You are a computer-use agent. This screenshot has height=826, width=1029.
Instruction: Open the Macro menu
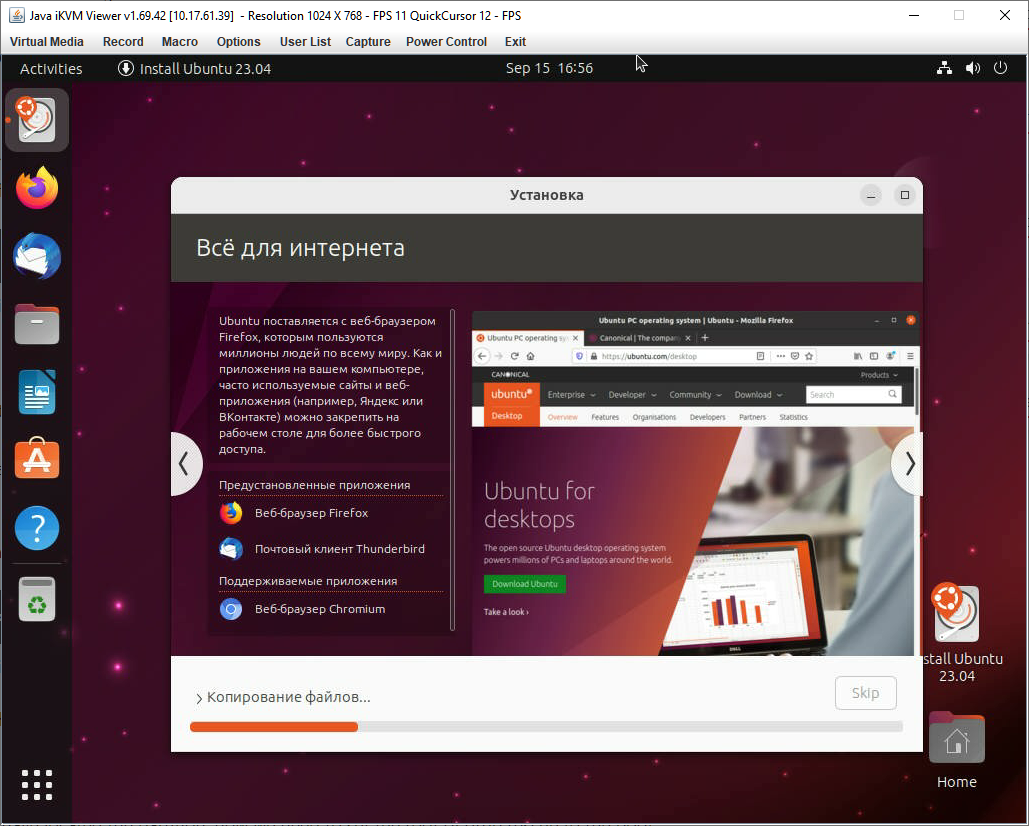pos(180,41)
